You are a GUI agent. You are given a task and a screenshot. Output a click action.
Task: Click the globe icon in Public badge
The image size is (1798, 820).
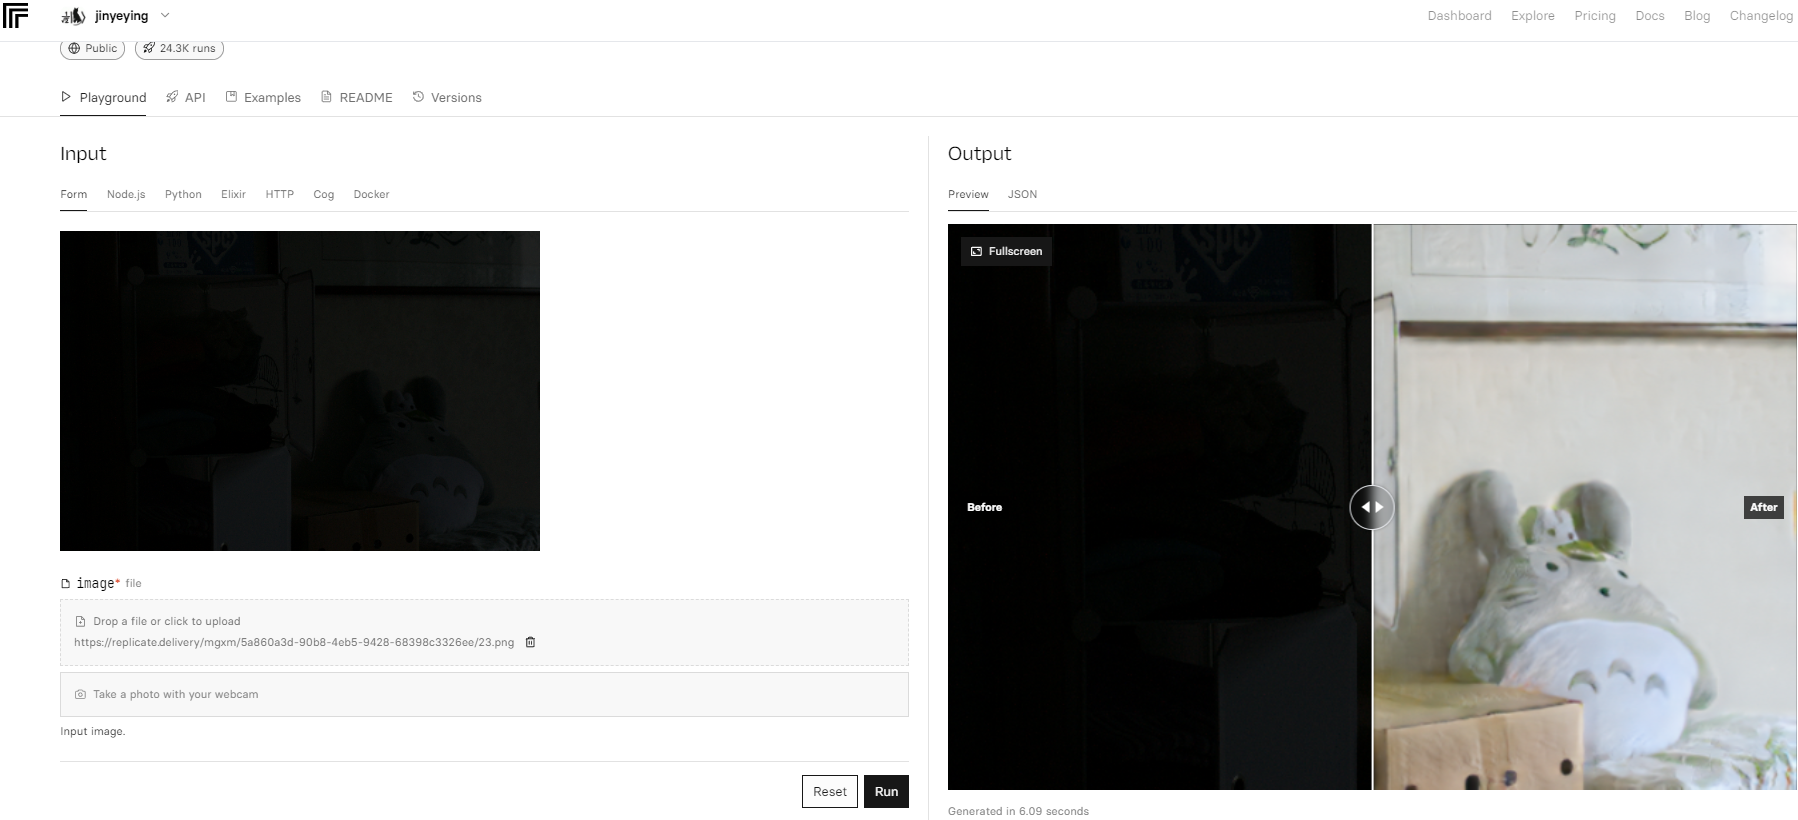click(74, 48)
